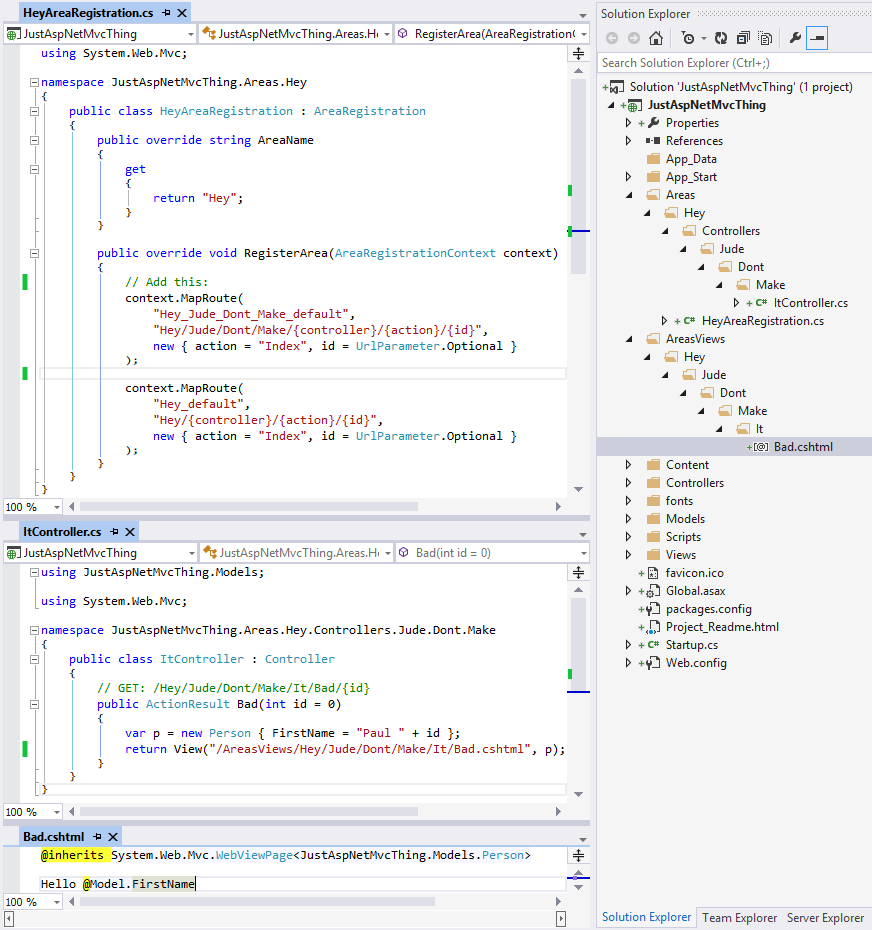Switch to the Solution Explorer bottom tab
The image size is (872, 930).
(646, 917)
